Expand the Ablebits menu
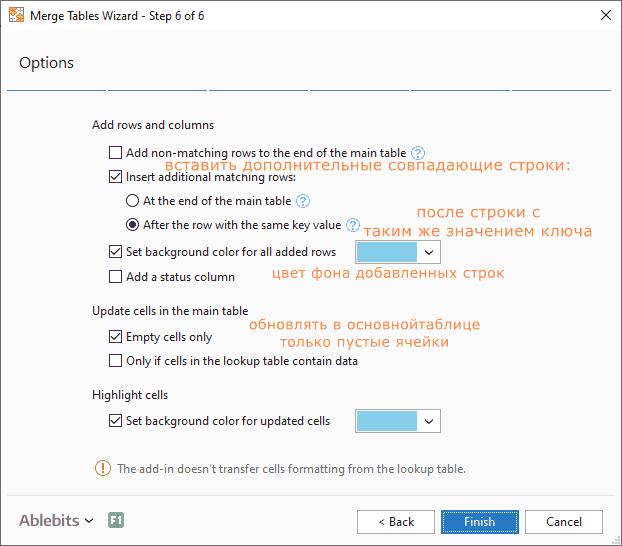622x546 pixels. [x=57, y=521]
